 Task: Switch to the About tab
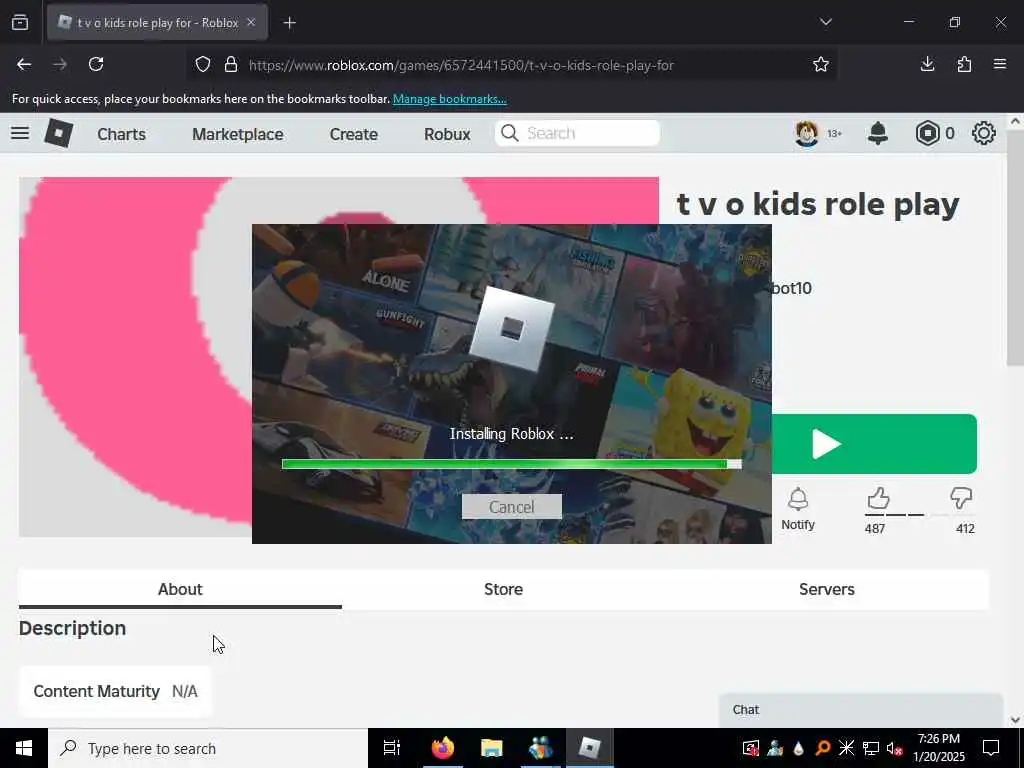click(180, 589)
